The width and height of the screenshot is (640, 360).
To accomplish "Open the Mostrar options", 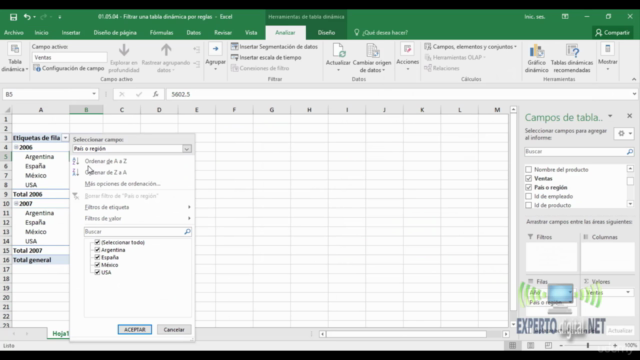I will [607, 56].
